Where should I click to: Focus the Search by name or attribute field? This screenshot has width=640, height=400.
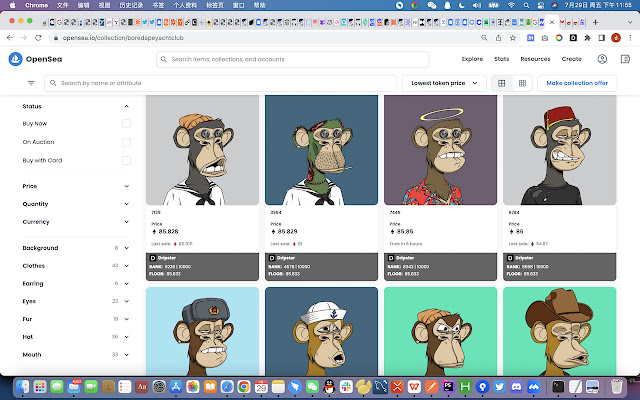(x=220, y=83)
